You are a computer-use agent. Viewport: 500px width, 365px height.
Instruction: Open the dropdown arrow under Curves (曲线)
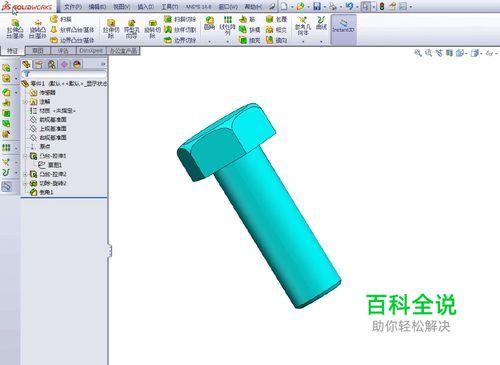click(321, 42)
